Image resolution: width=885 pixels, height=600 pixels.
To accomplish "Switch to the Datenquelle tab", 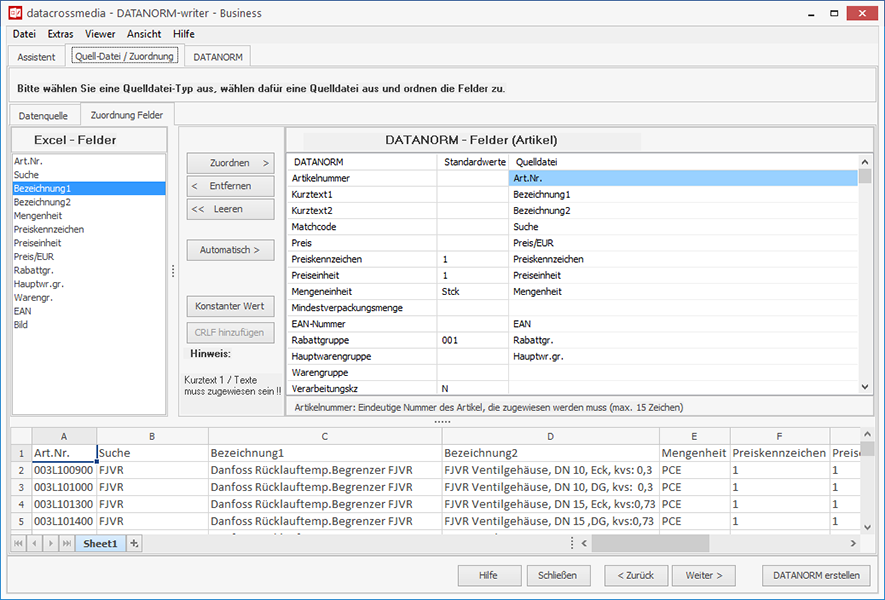I will point(44,116).
